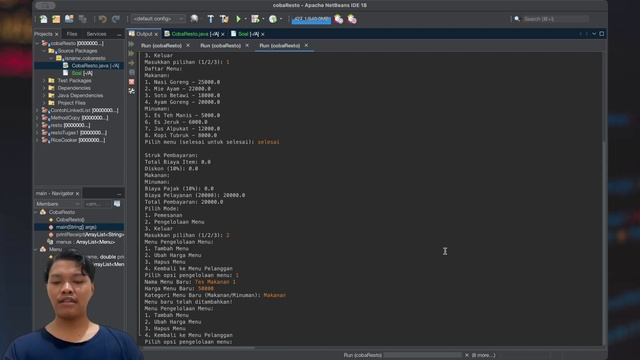Click the output Settings sparkle icon
640x360 pixels.
(x=131, y=91)
